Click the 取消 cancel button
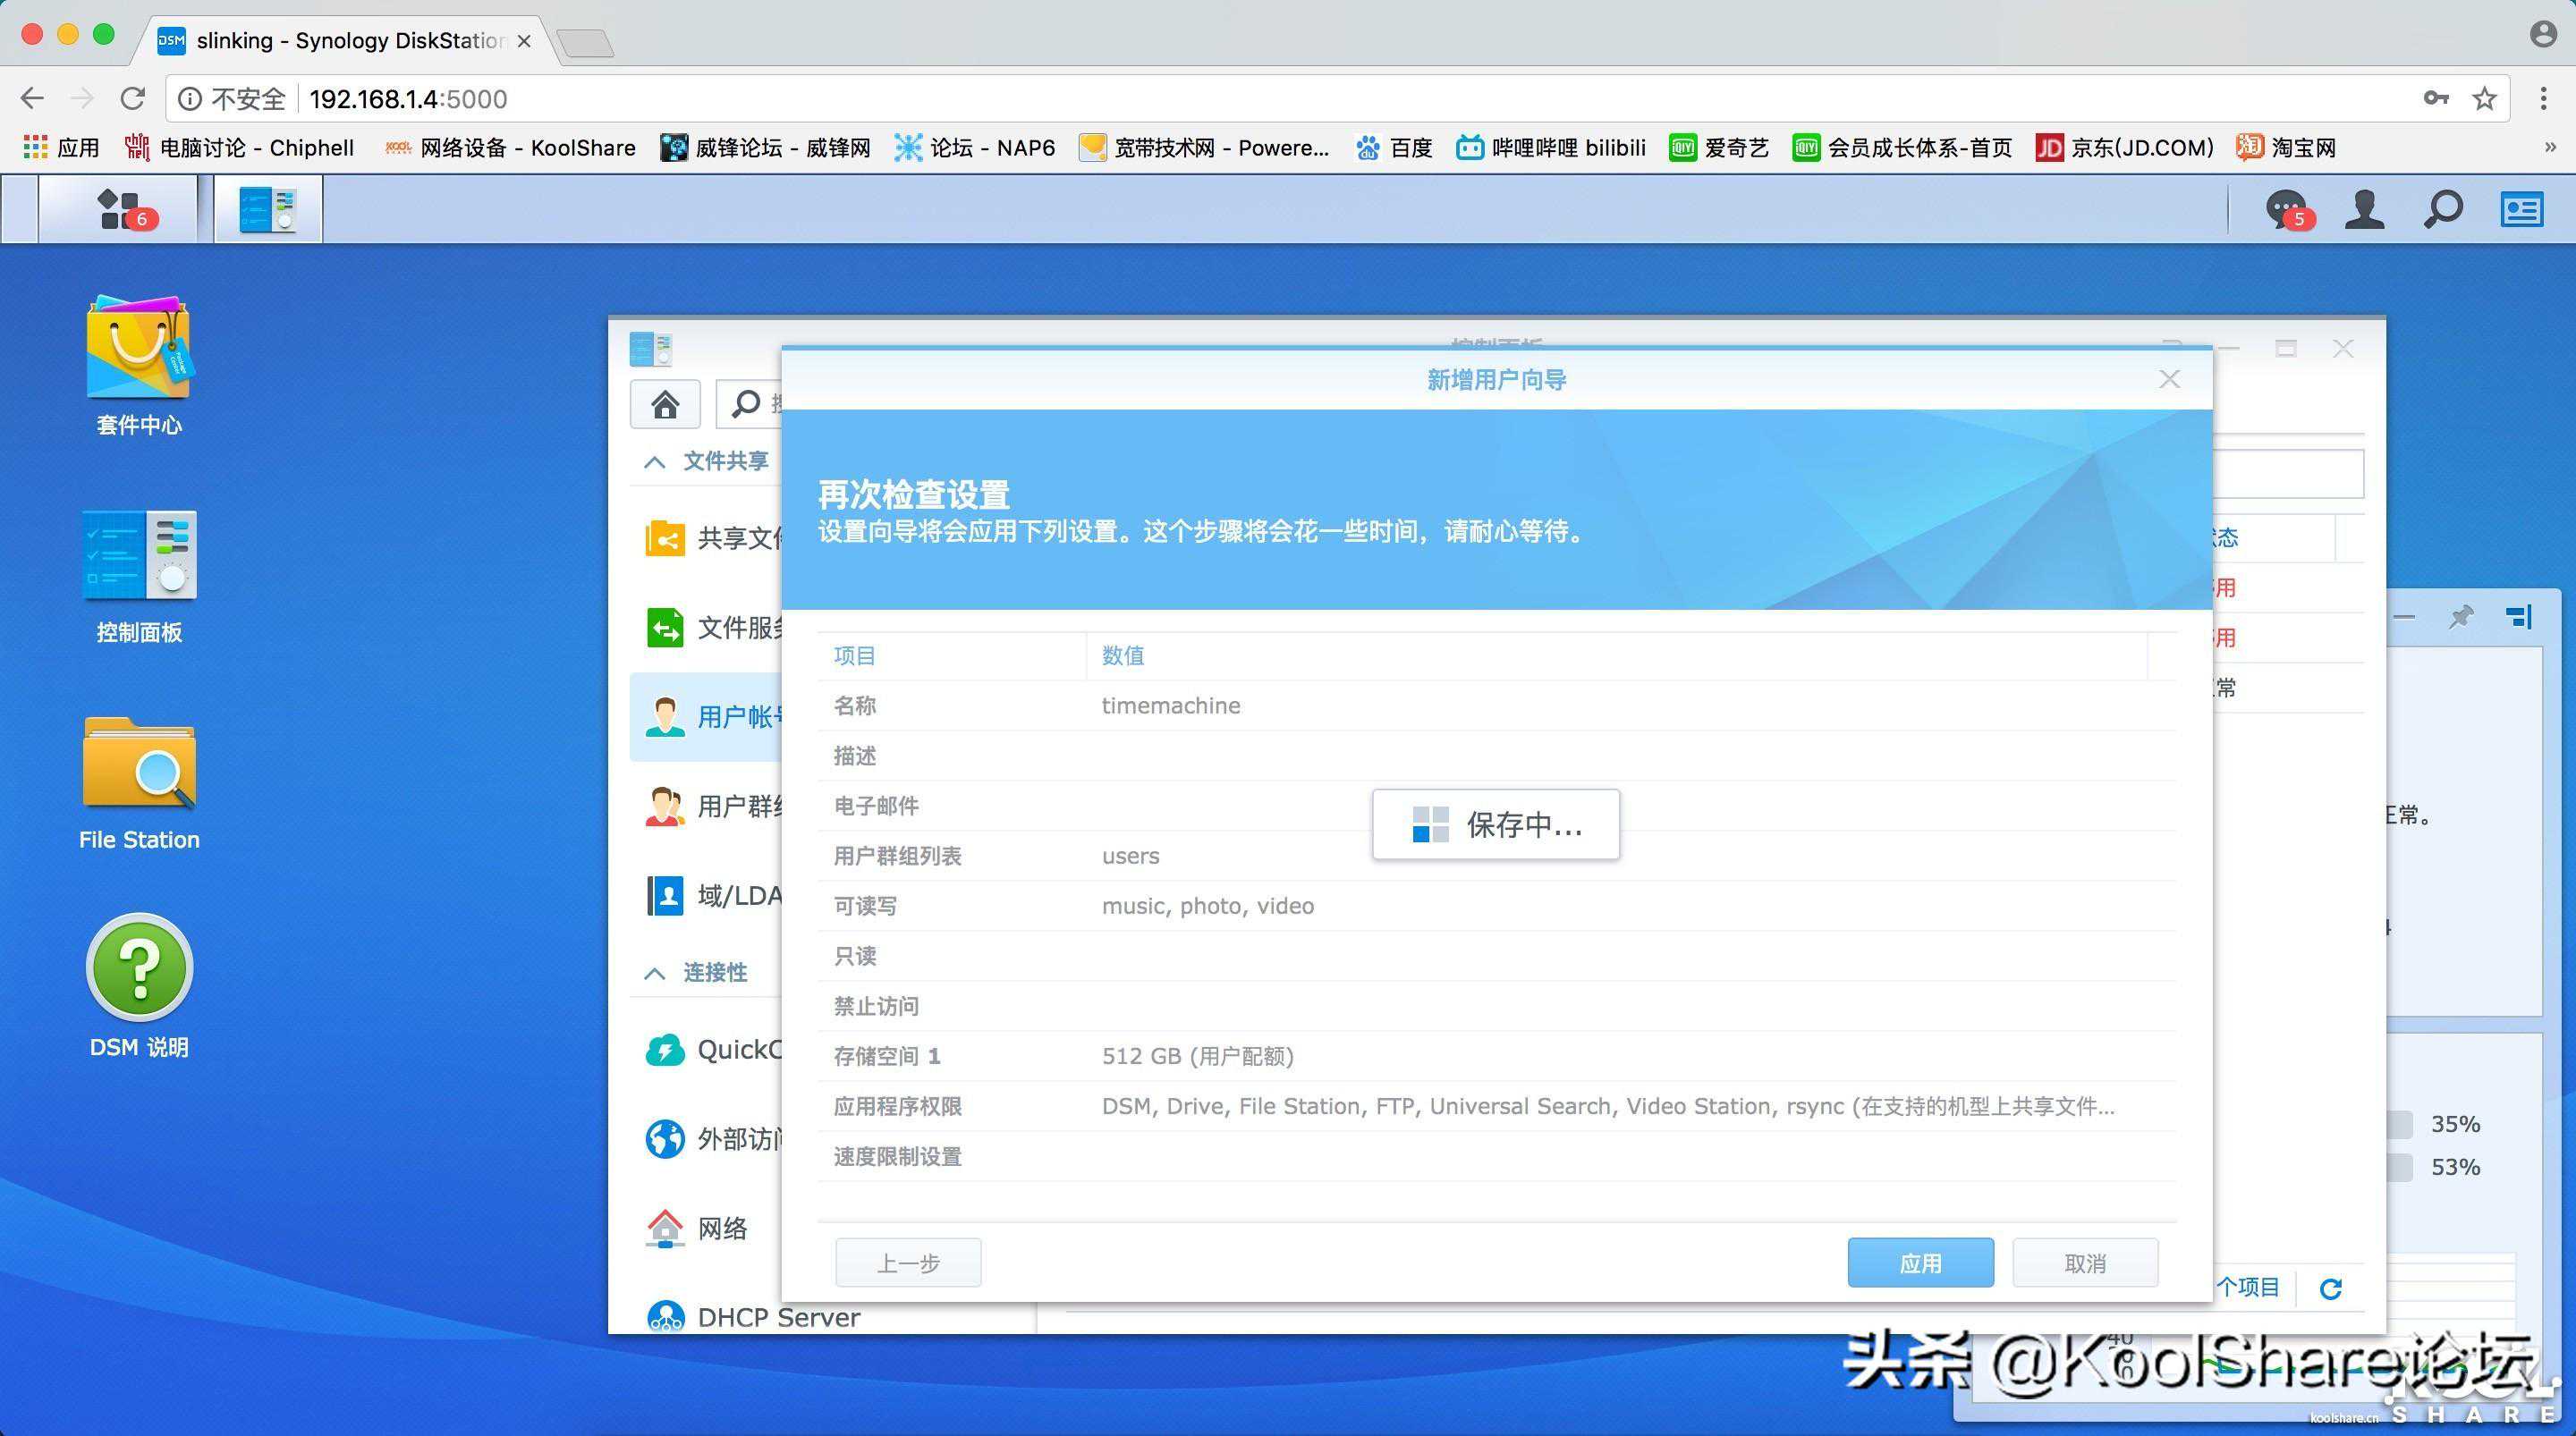Viewport: 2576px width, 1436px height. click(2084, 1263)
